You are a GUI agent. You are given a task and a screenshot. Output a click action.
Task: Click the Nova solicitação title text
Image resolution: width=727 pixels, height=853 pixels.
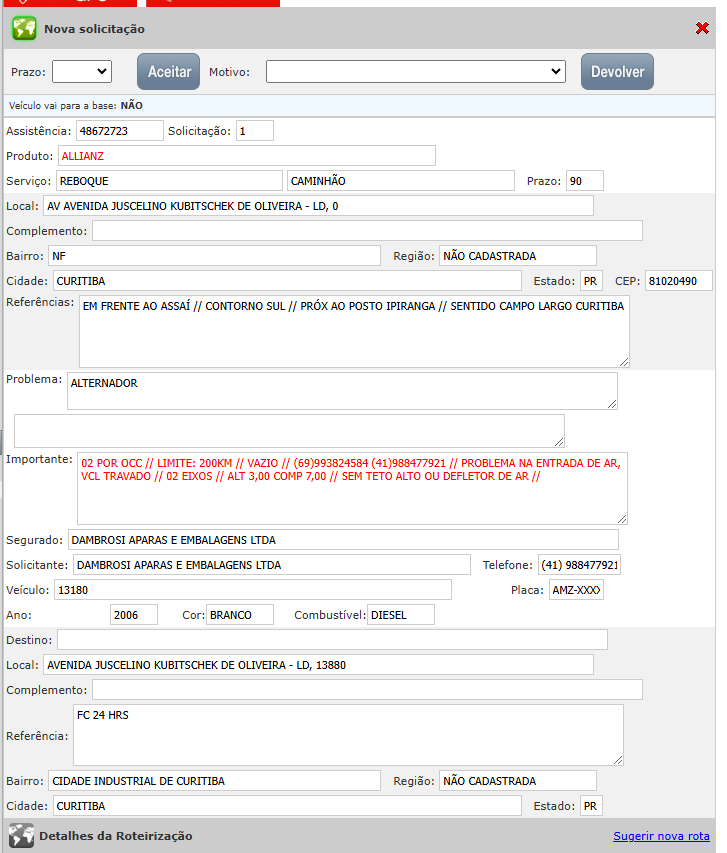pyautogui.click(x=95, y=29)
